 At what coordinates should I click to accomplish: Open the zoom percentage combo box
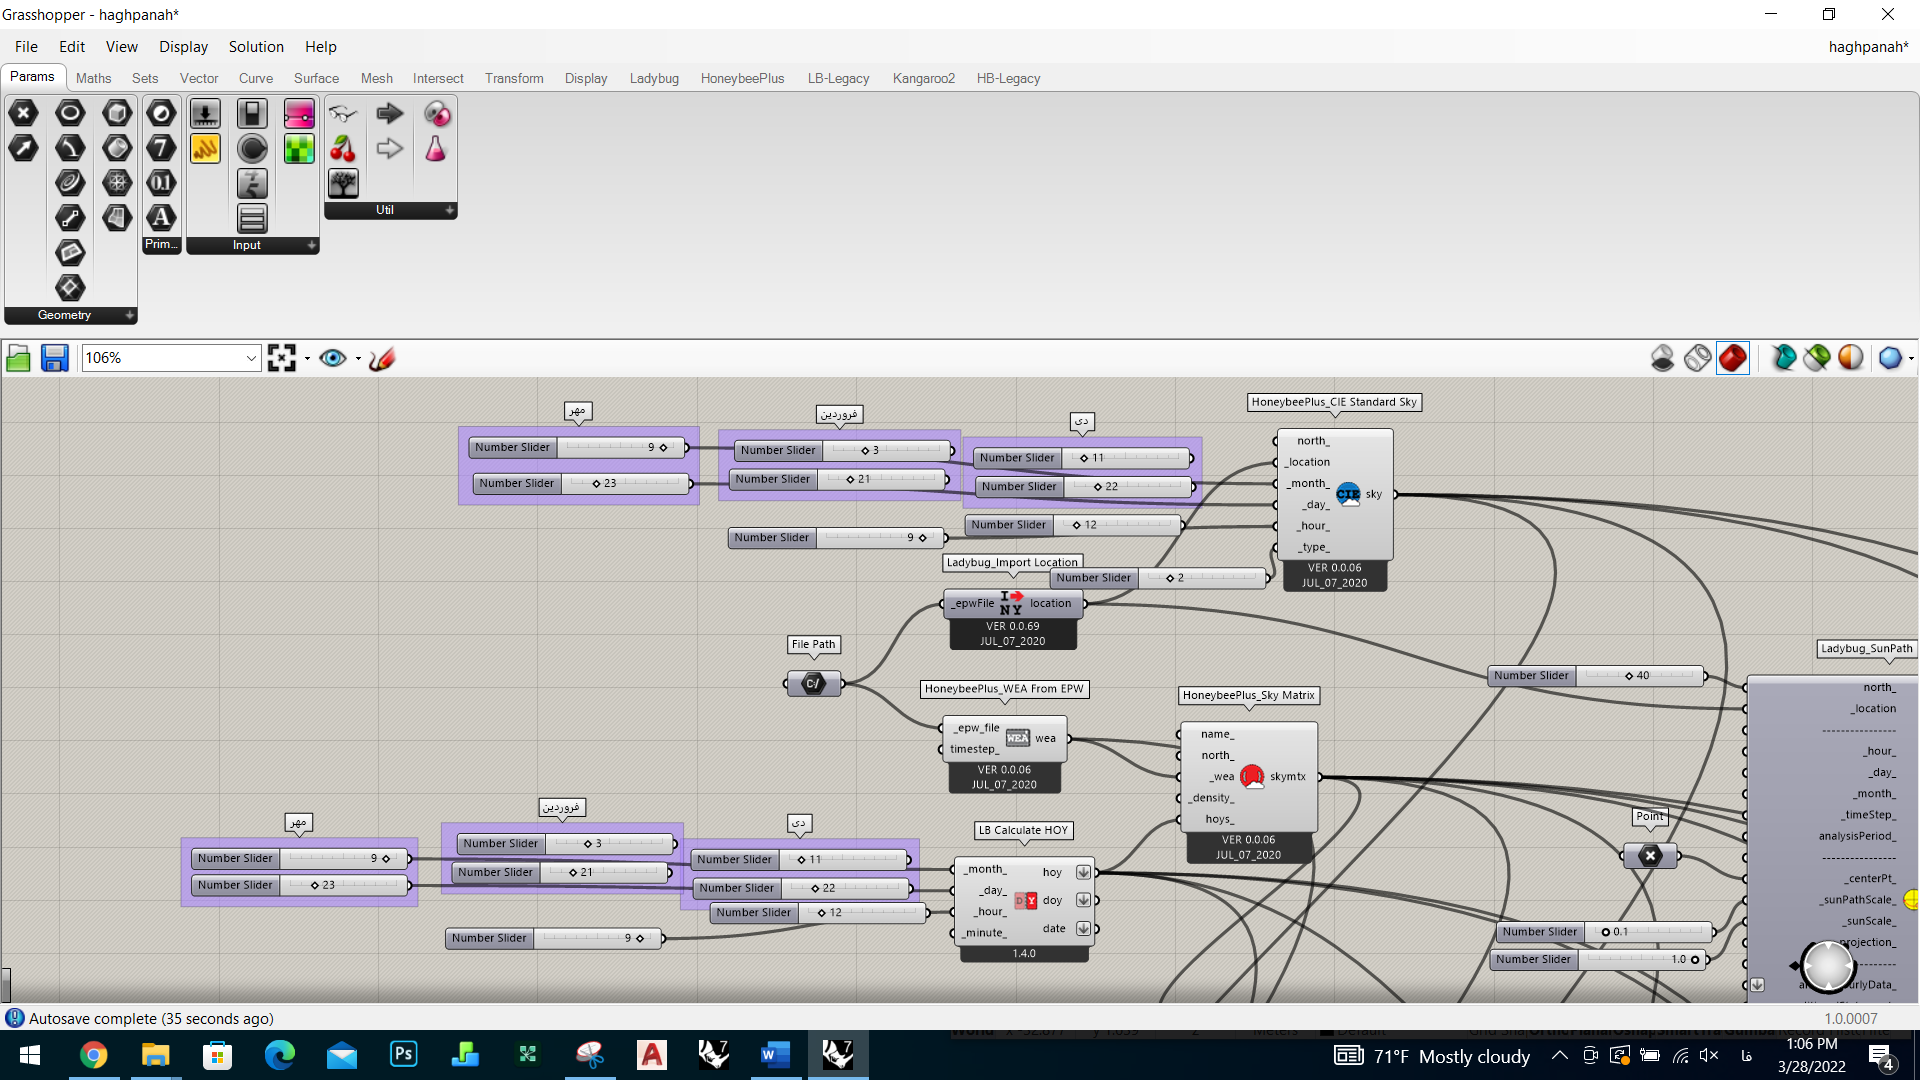pyautogui.click(x=171, y=358)
